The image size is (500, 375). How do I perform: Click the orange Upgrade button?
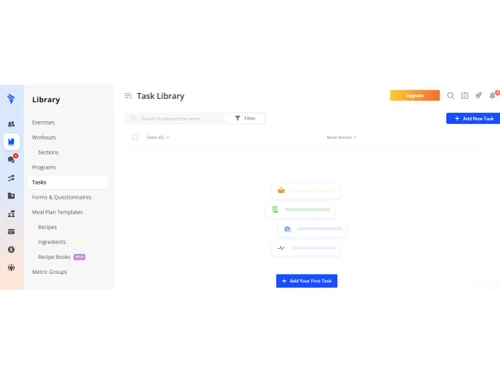(x=415, y=96)
